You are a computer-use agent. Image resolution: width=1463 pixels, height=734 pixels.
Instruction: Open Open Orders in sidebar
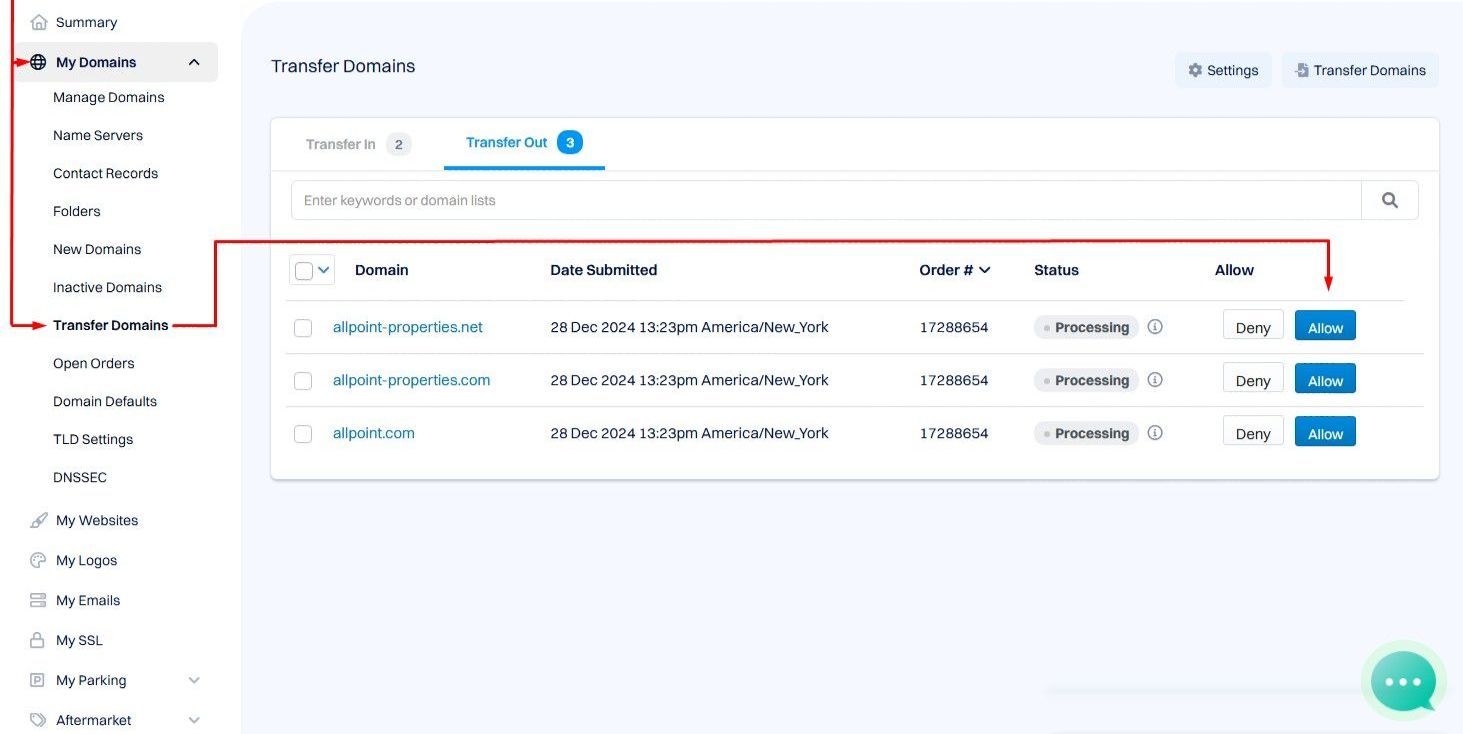(x=94, y=363)
